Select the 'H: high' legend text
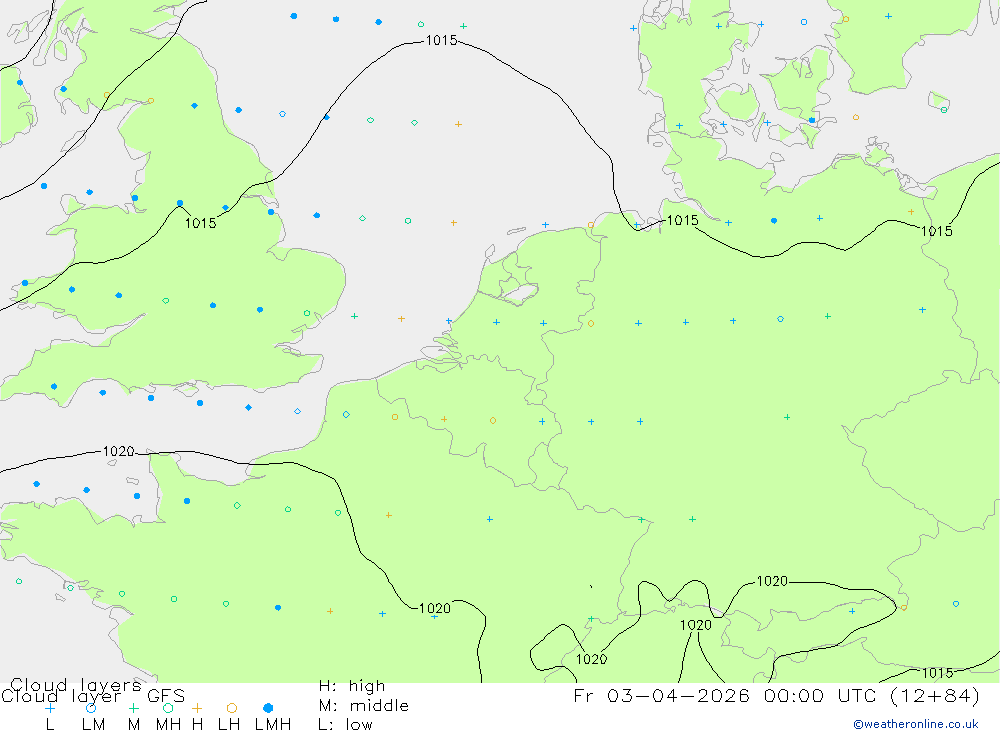Viewport: 1000px width, 733px height. click(x=352, y=686)
